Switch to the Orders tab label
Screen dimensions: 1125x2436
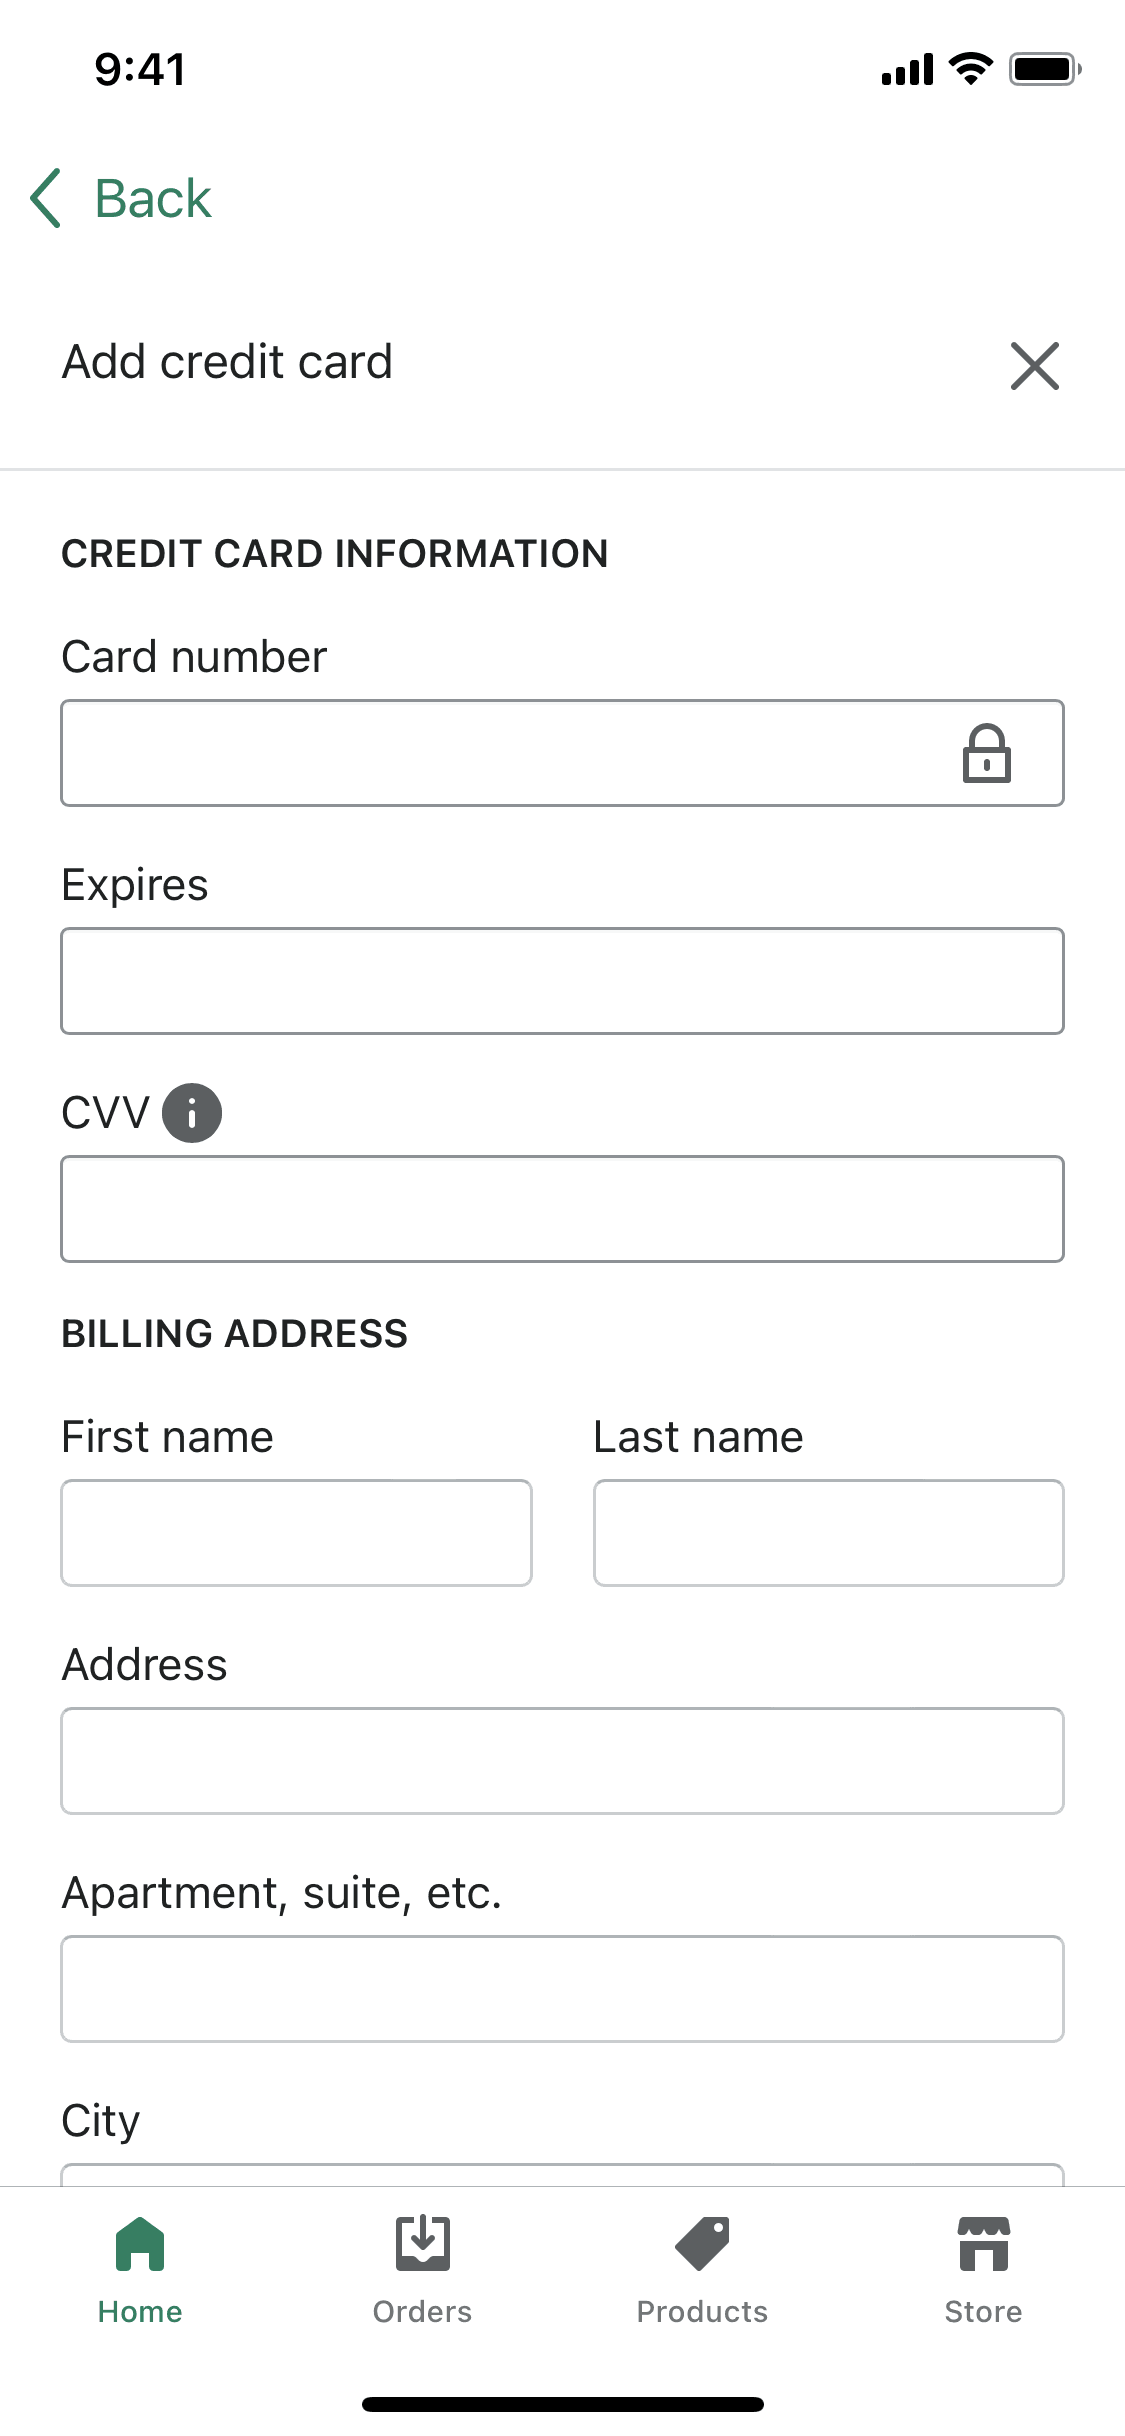pos(422,2312)
